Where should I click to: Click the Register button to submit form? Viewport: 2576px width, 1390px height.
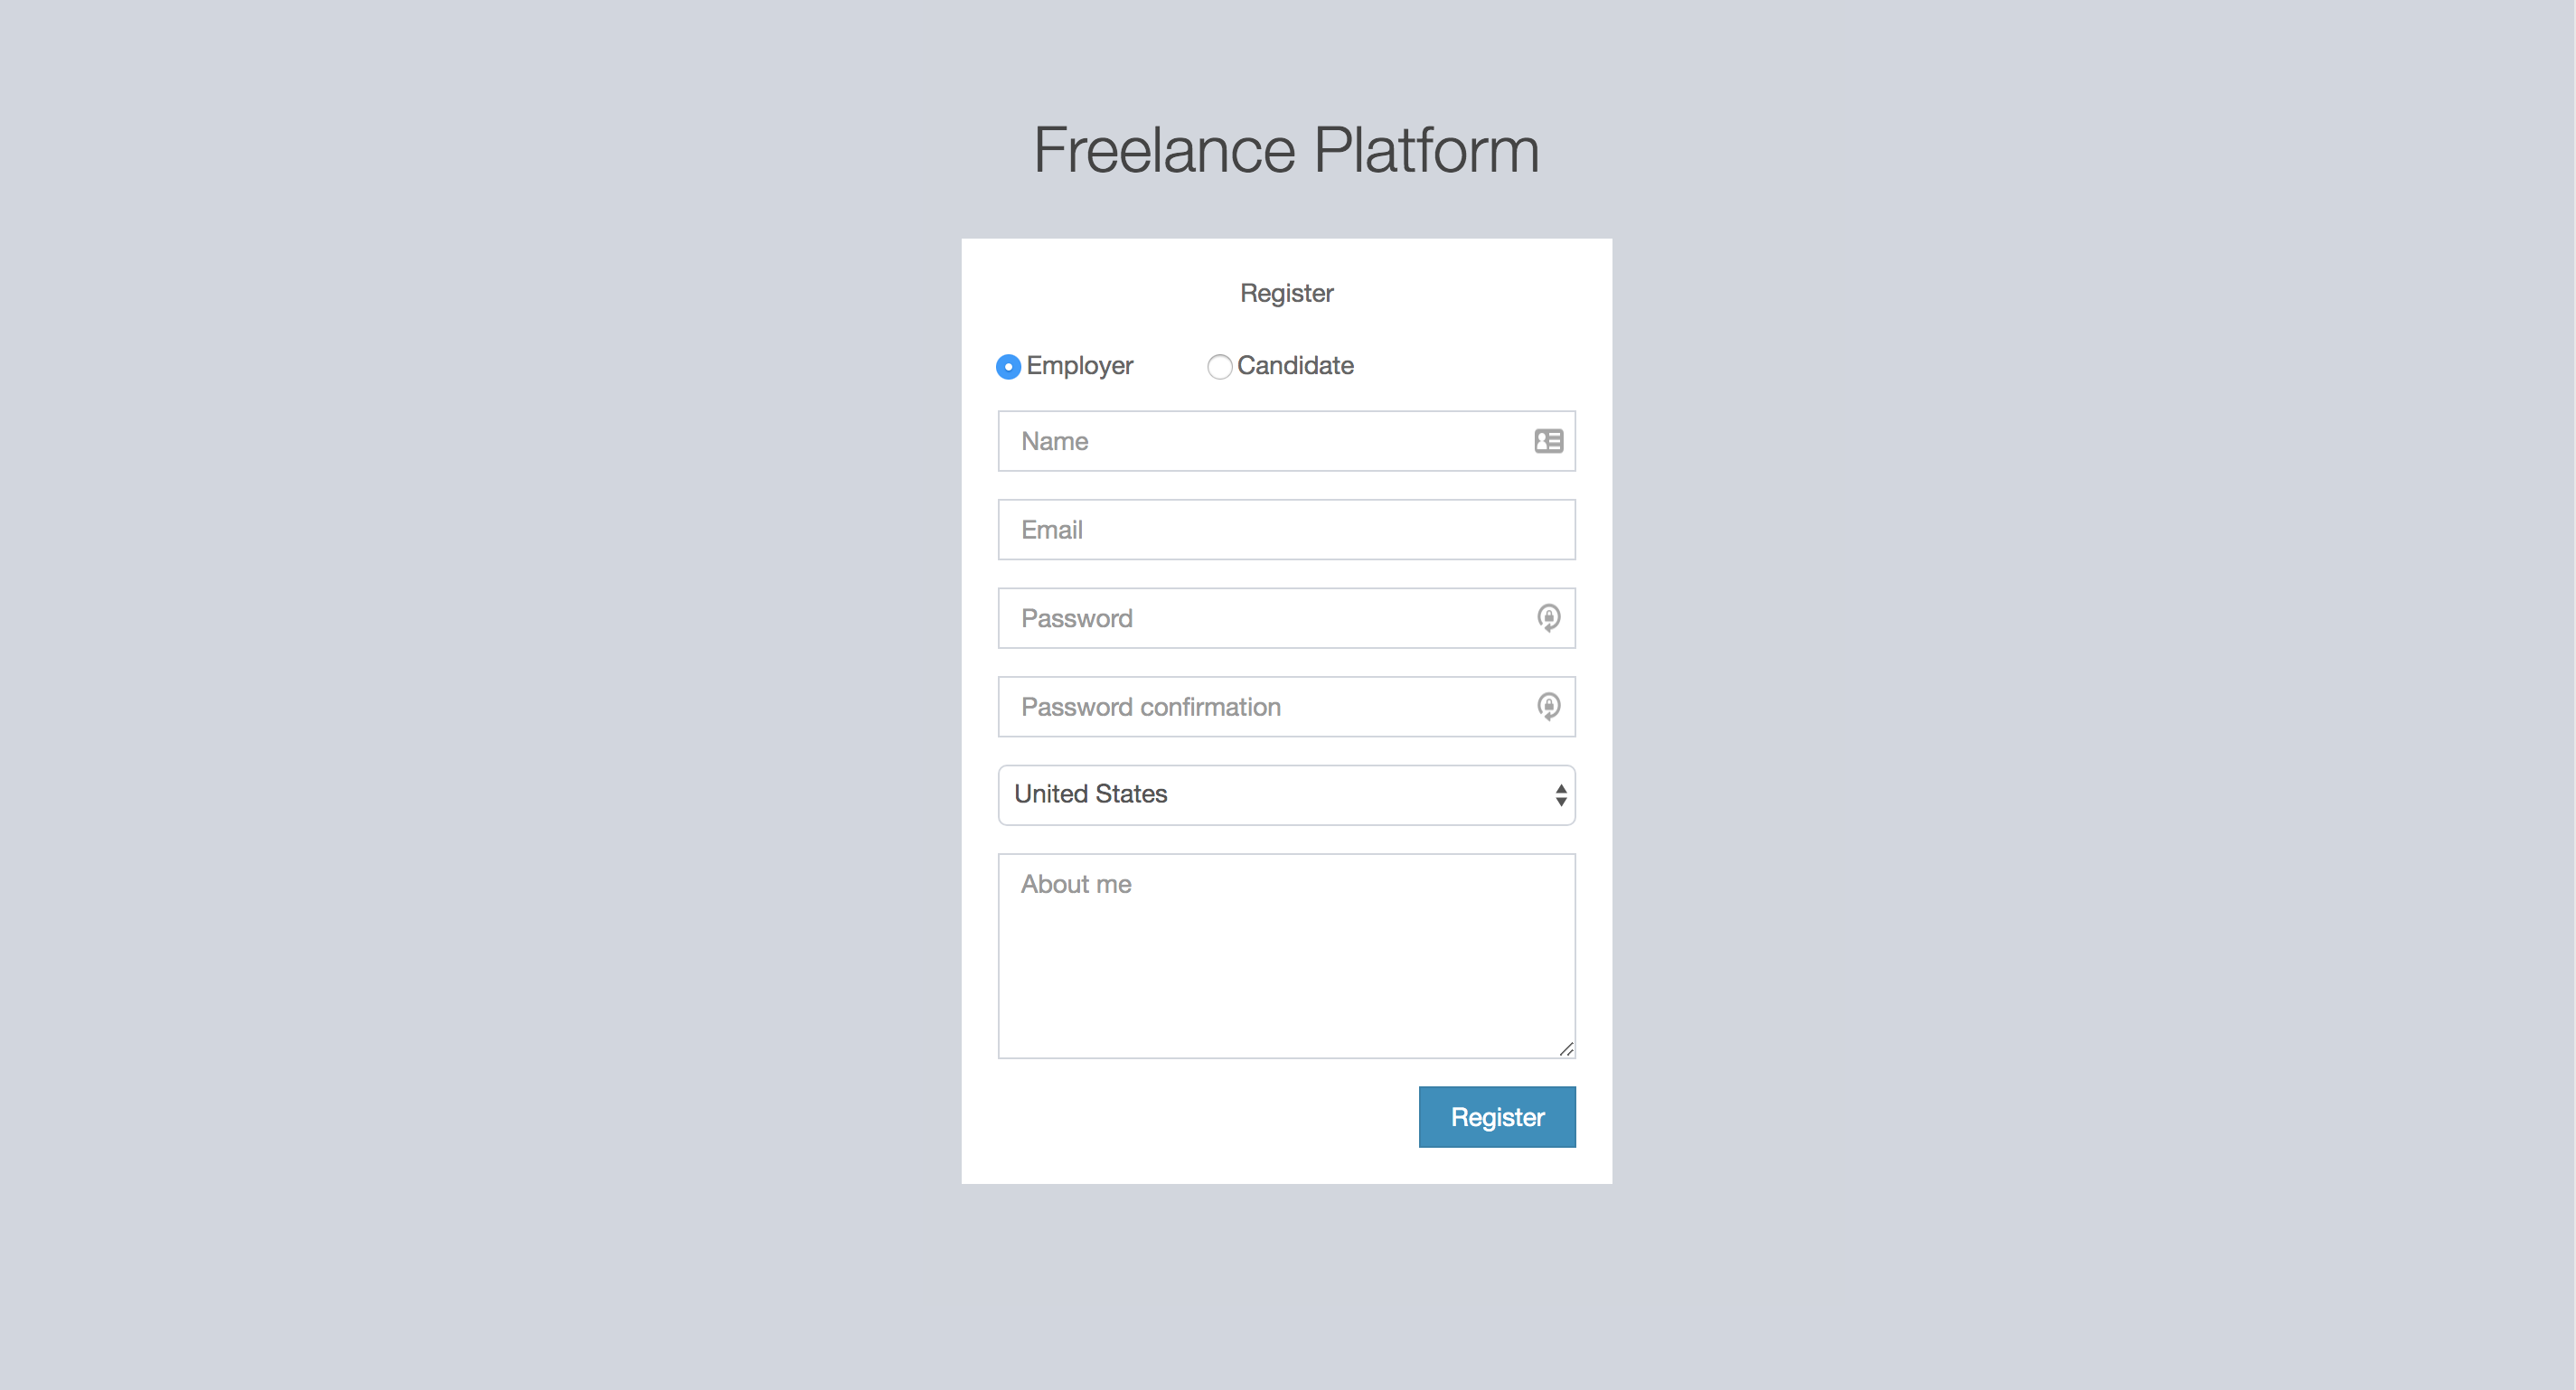1498,1116
